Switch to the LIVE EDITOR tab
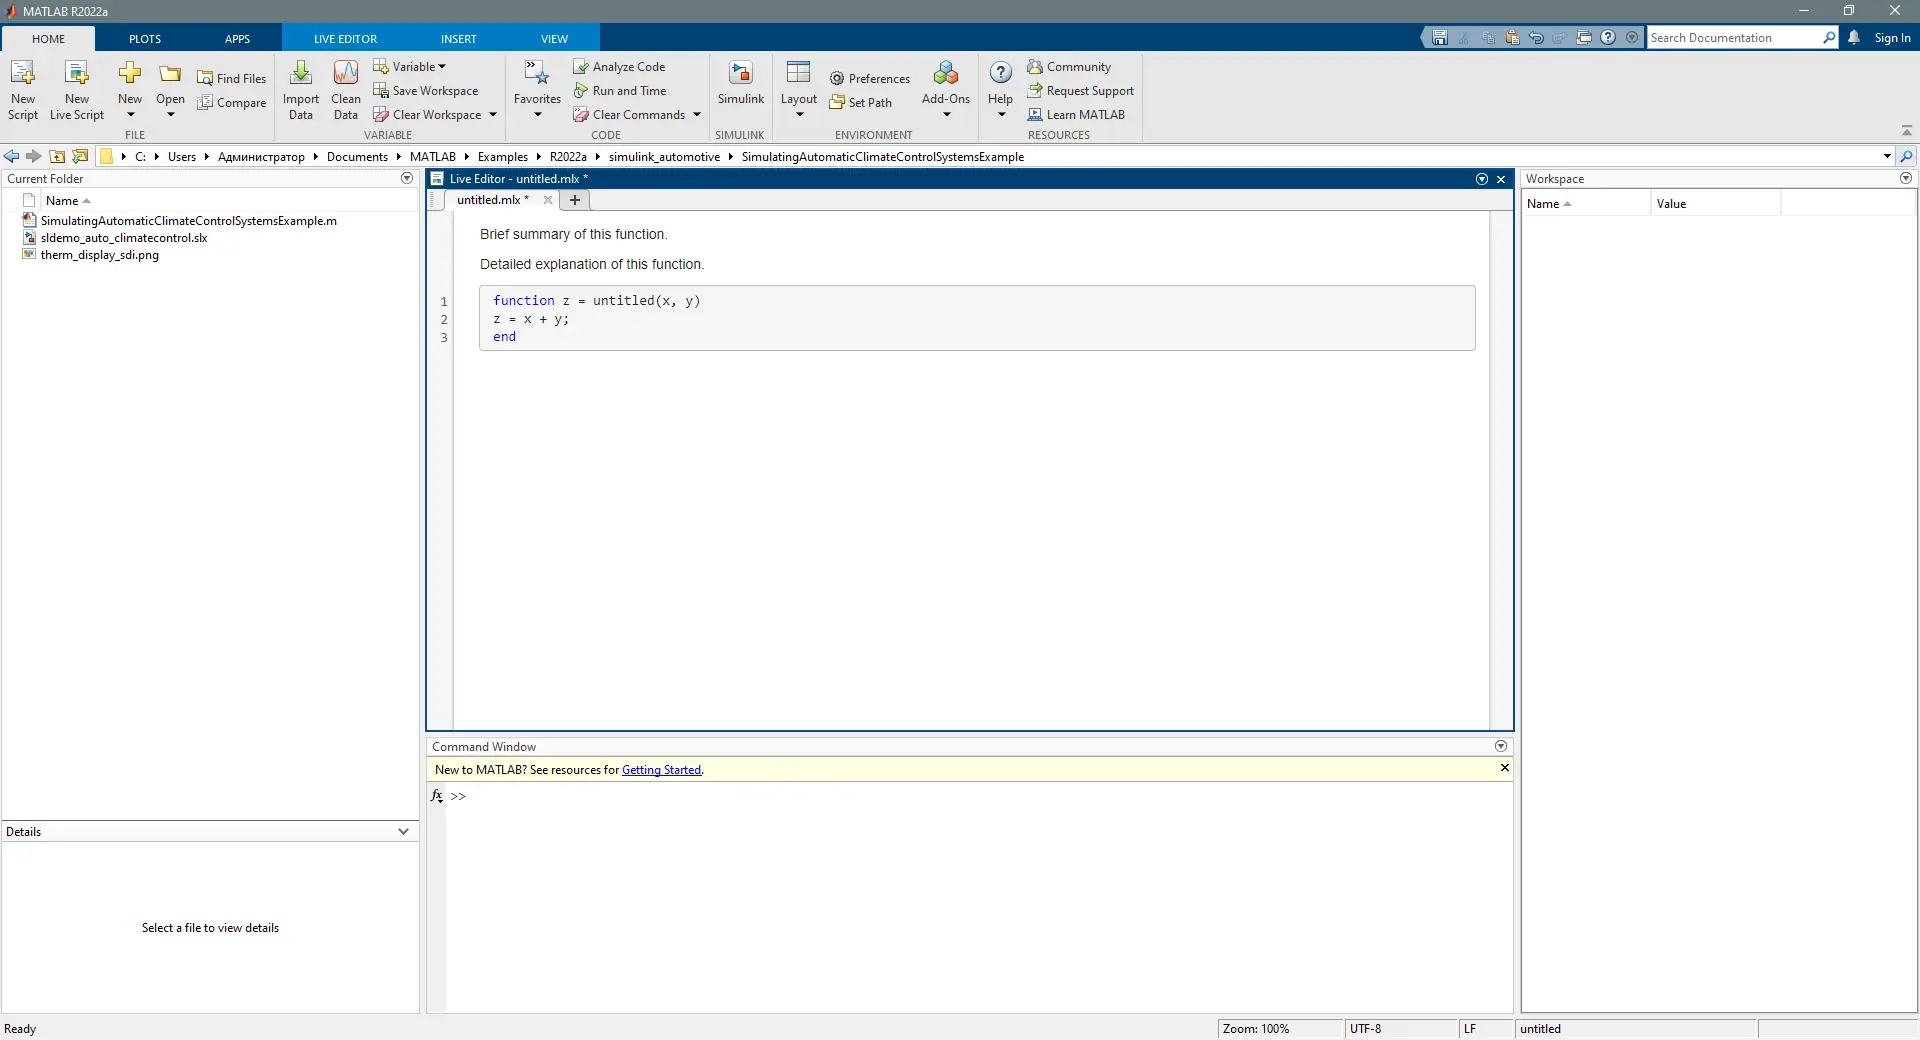Viewport: 1920px width, 1040px height. (345, 38)
